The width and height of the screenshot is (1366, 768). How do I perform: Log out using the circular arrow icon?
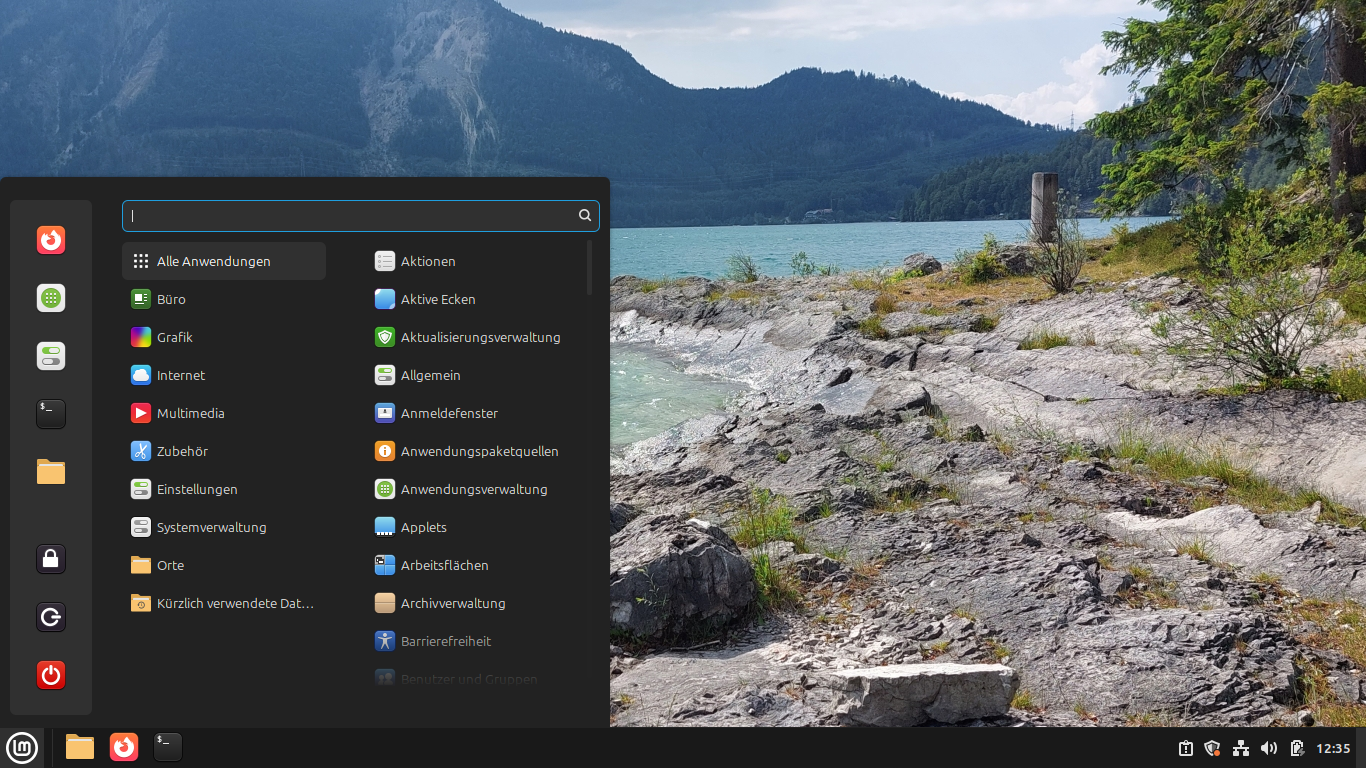(51, 617)
